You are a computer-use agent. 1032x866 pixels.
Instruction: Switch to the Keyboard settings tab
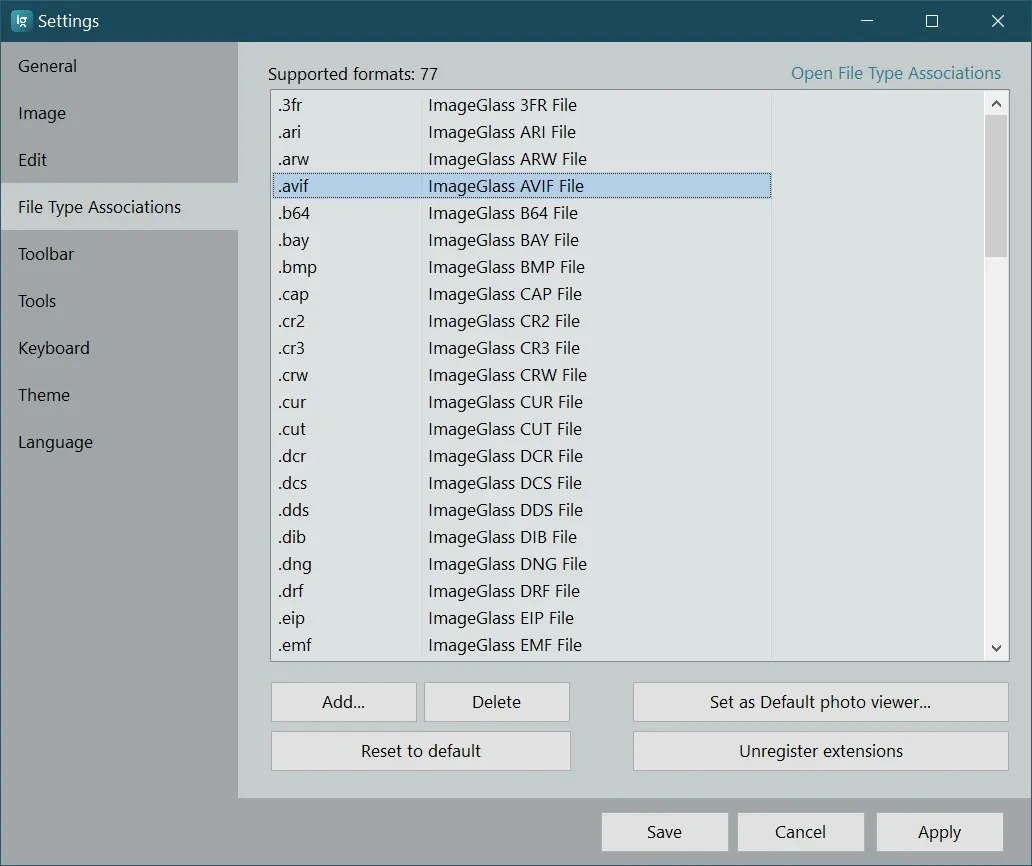(x=119, y=348)
